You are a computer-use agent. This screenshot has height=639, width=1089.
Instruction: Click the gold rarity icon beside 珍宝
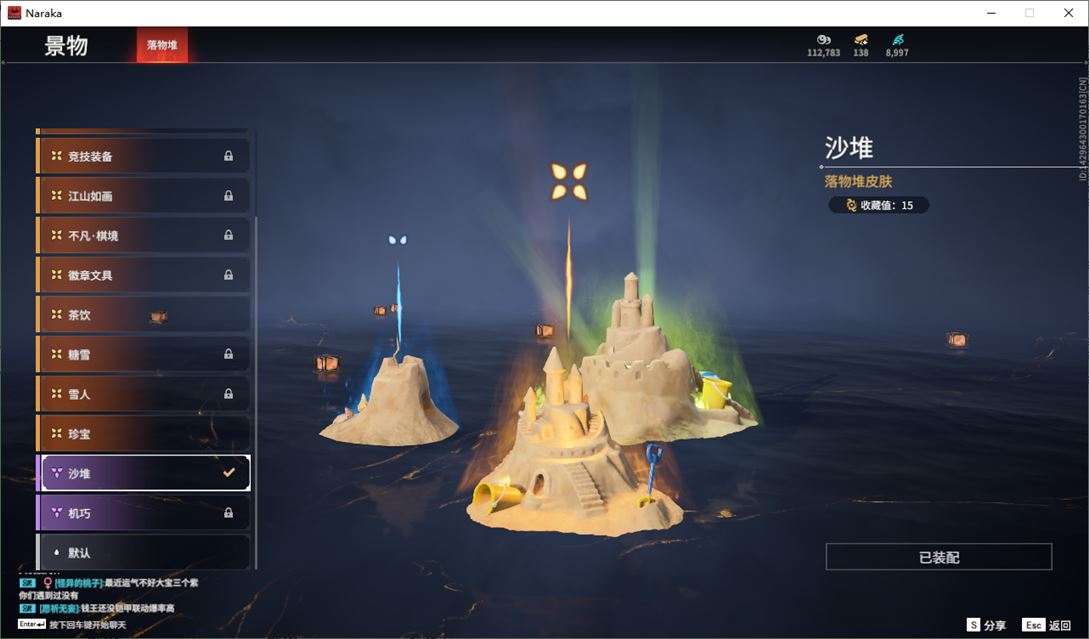[56, 433]
